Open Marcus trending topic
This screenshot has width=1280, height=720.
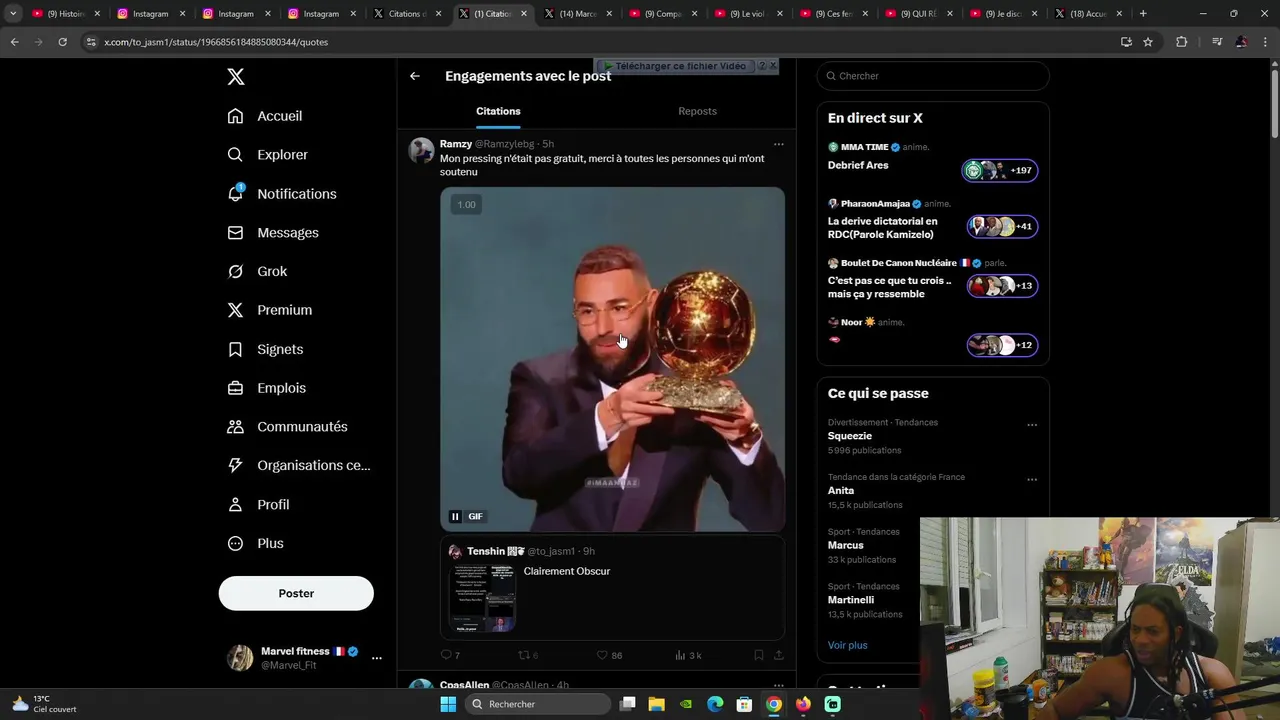[x=846, y=546]
